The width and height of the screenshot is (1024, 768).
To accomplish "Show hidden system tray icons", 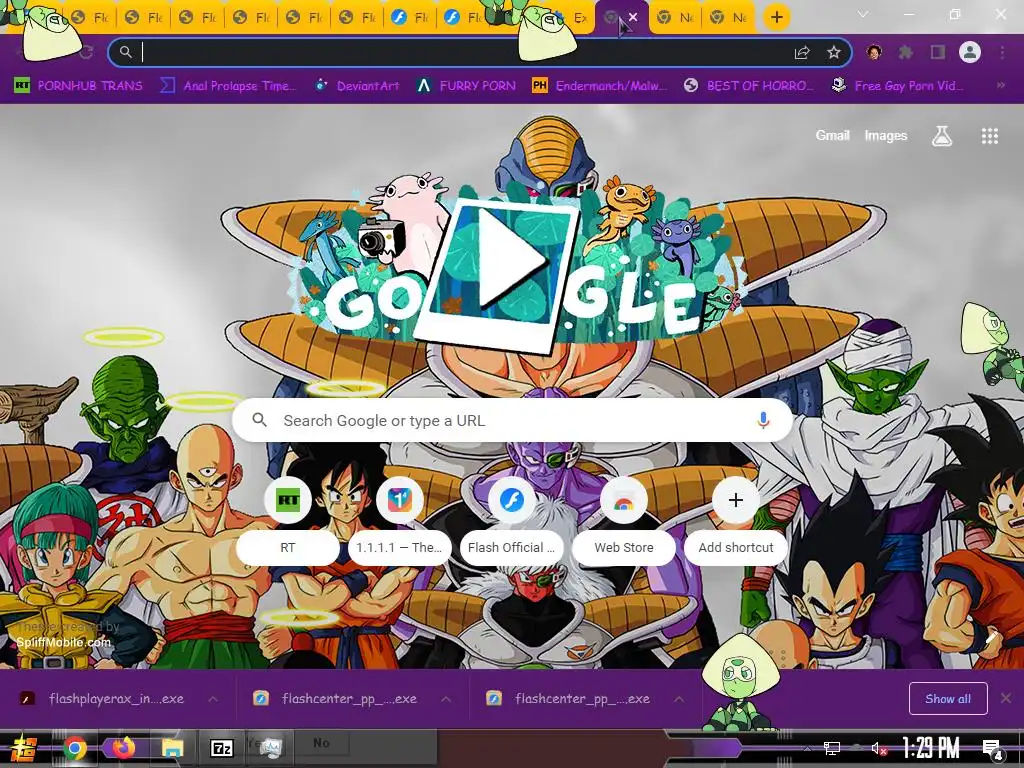I will 807,749.
